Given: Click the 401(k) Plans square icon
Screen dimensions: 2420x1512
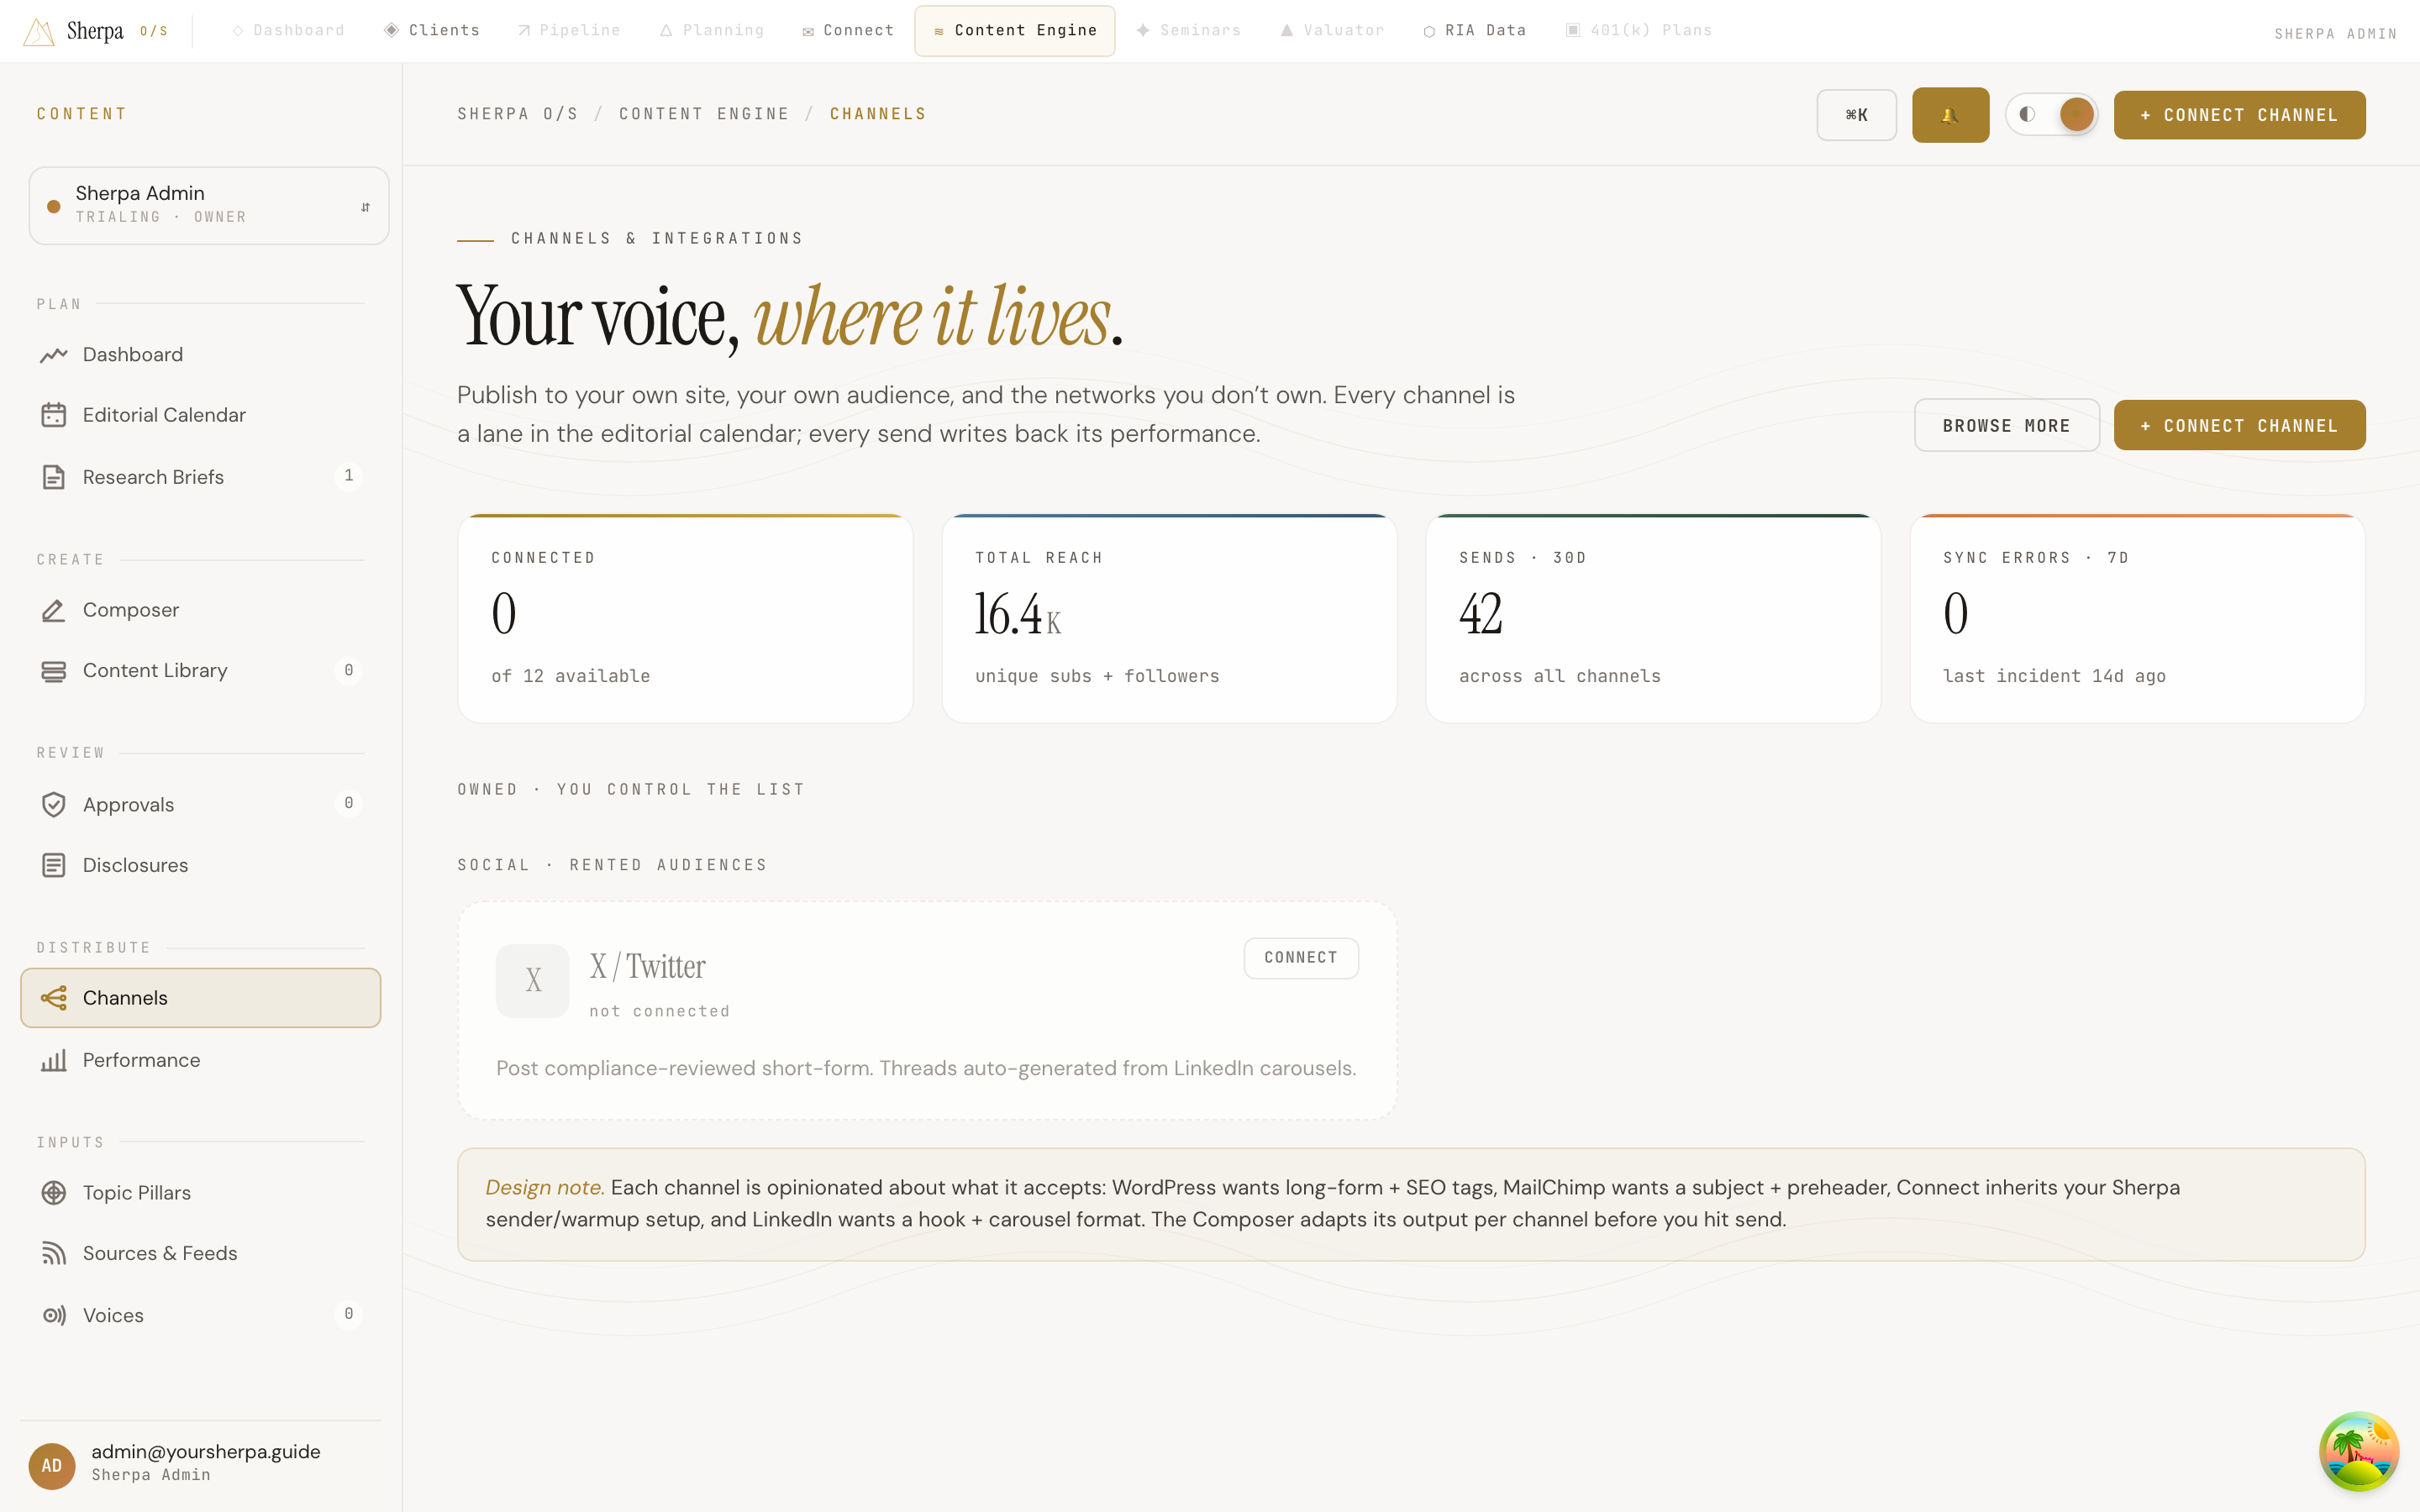Looking at the screenshot, I should click(1573, 30).
